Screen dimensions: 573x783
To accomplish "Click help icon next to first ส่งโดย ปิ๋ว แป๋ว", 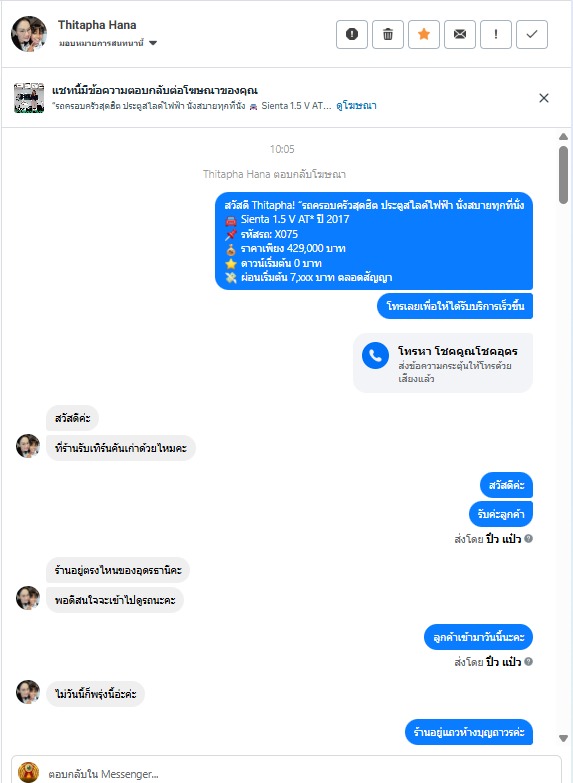I will 529,538.
